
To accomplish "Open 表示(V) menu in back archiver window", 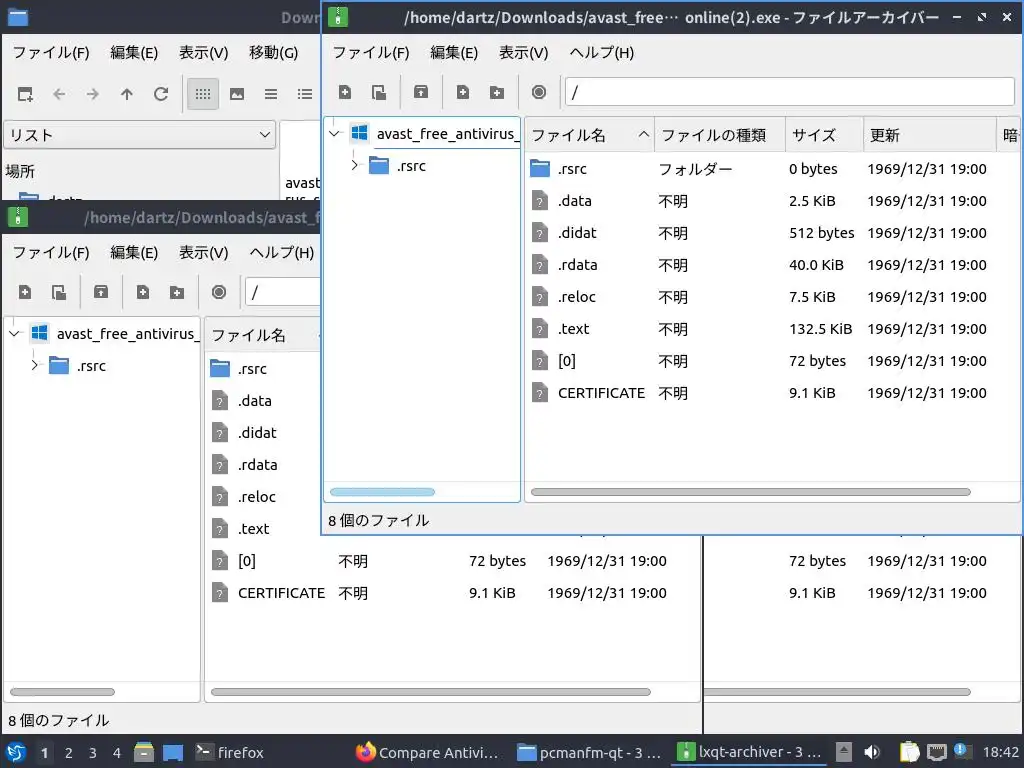I will [204, 252].
